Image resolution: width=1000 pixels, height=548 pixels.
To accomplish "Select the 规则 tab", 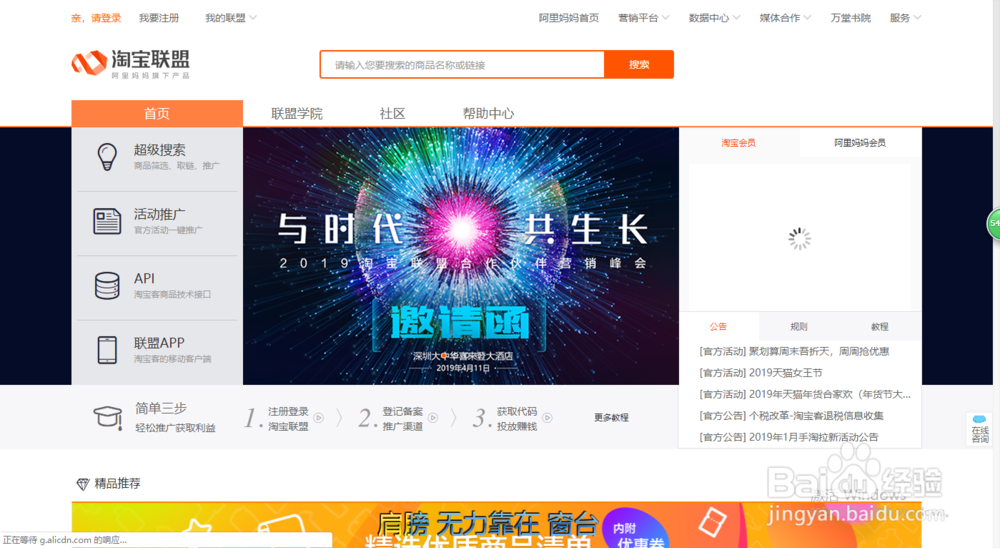I will (799, 327).
